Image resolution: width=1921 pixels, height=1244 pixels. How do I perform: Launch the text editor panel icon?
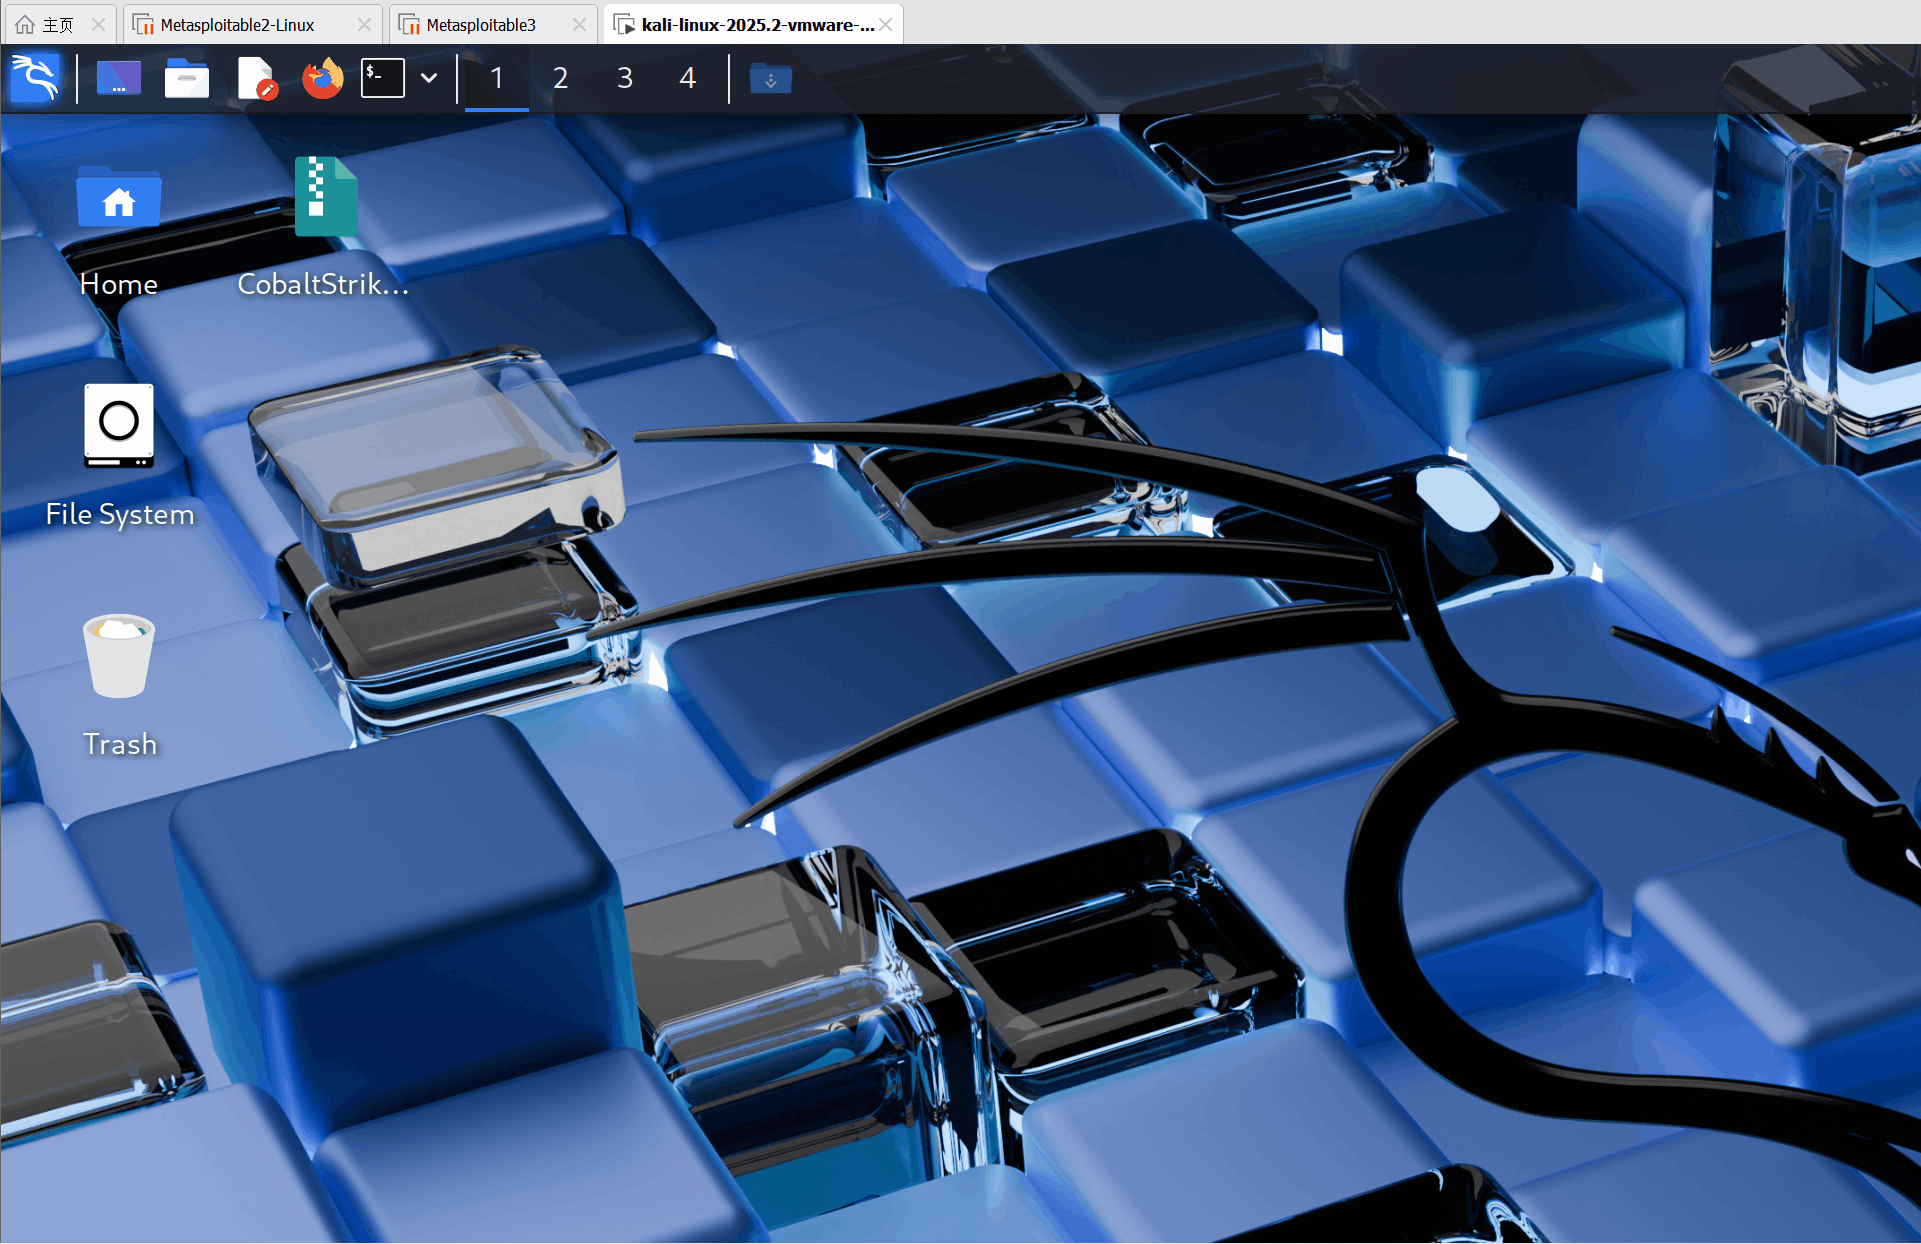tap(256, 78)
